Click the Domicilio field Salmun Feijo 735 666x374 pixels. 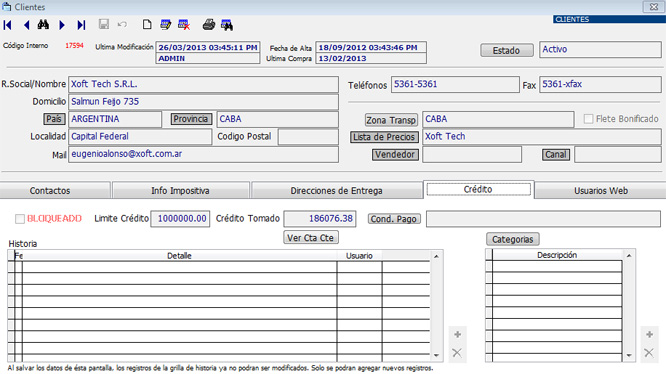pyautogui.click(x=203, y=101)
